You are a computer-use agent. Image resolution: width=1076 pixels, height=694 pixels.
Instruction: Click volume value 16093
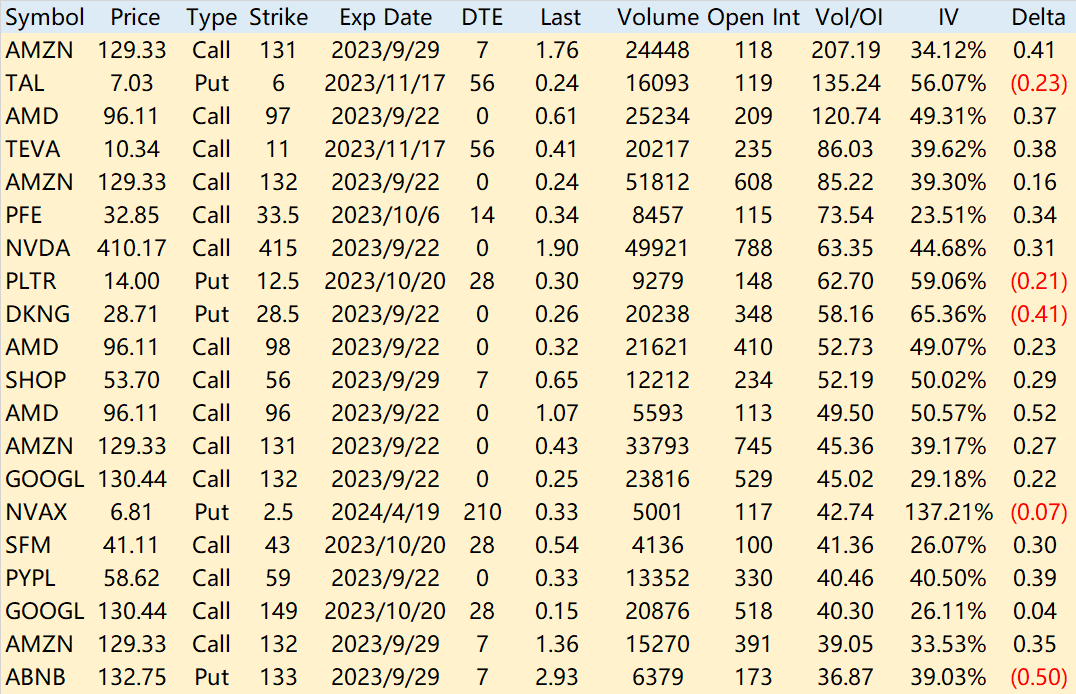(x=657, y=83)
